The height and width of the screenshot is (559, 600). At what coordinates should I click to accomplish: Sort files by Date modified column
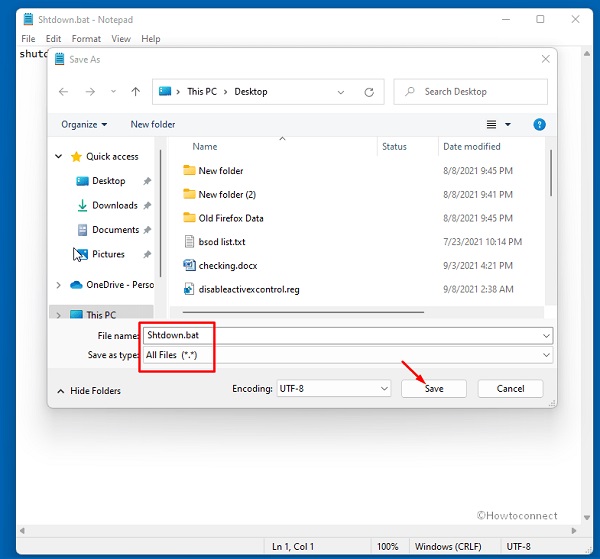point(471,147)
